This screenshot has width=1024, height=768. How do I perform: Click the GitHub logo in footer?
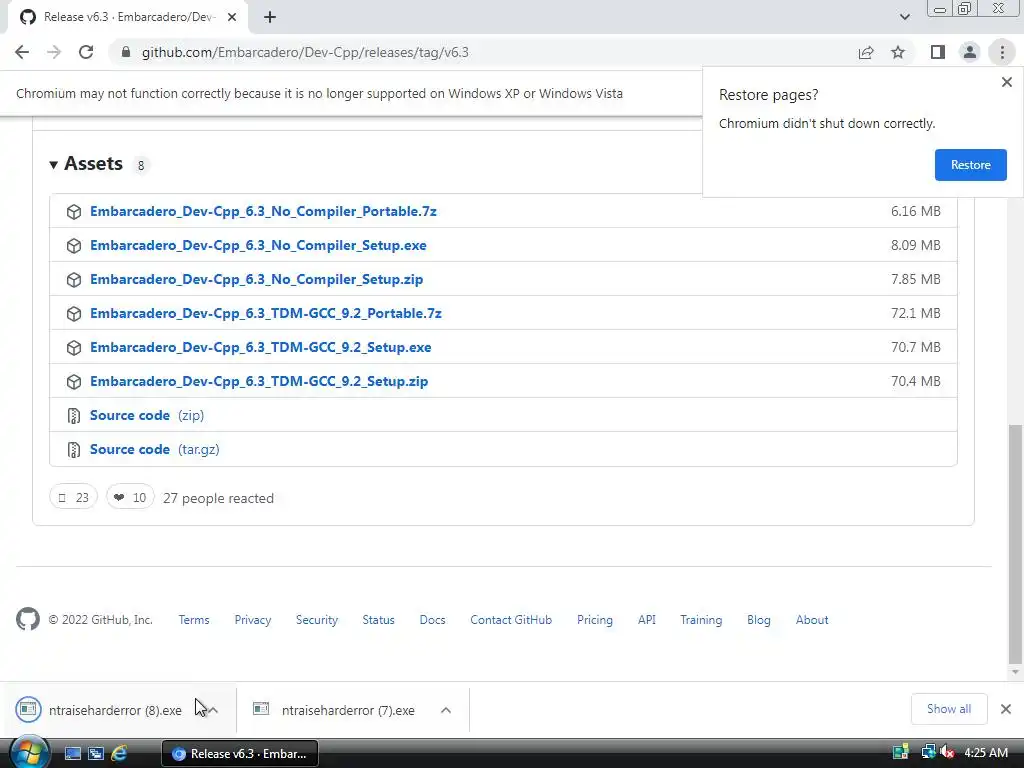click(28, 619)
